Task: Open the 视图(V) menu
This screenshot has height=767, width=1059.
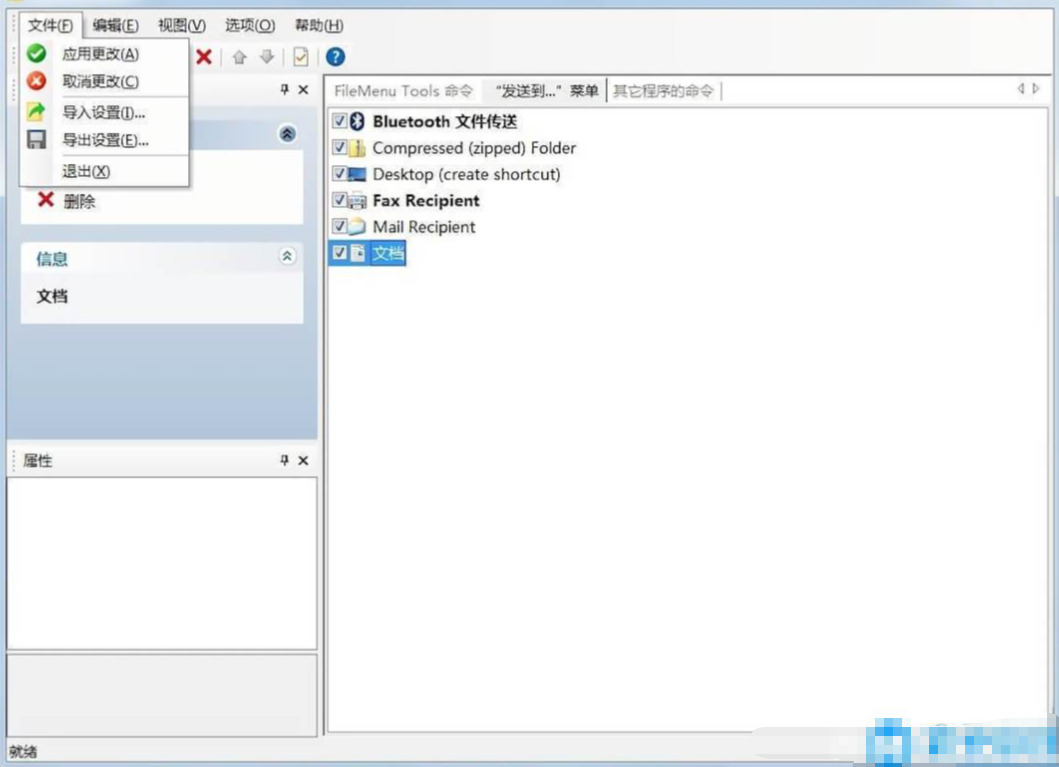Action: pyautogui.click(x=182, y=26)
